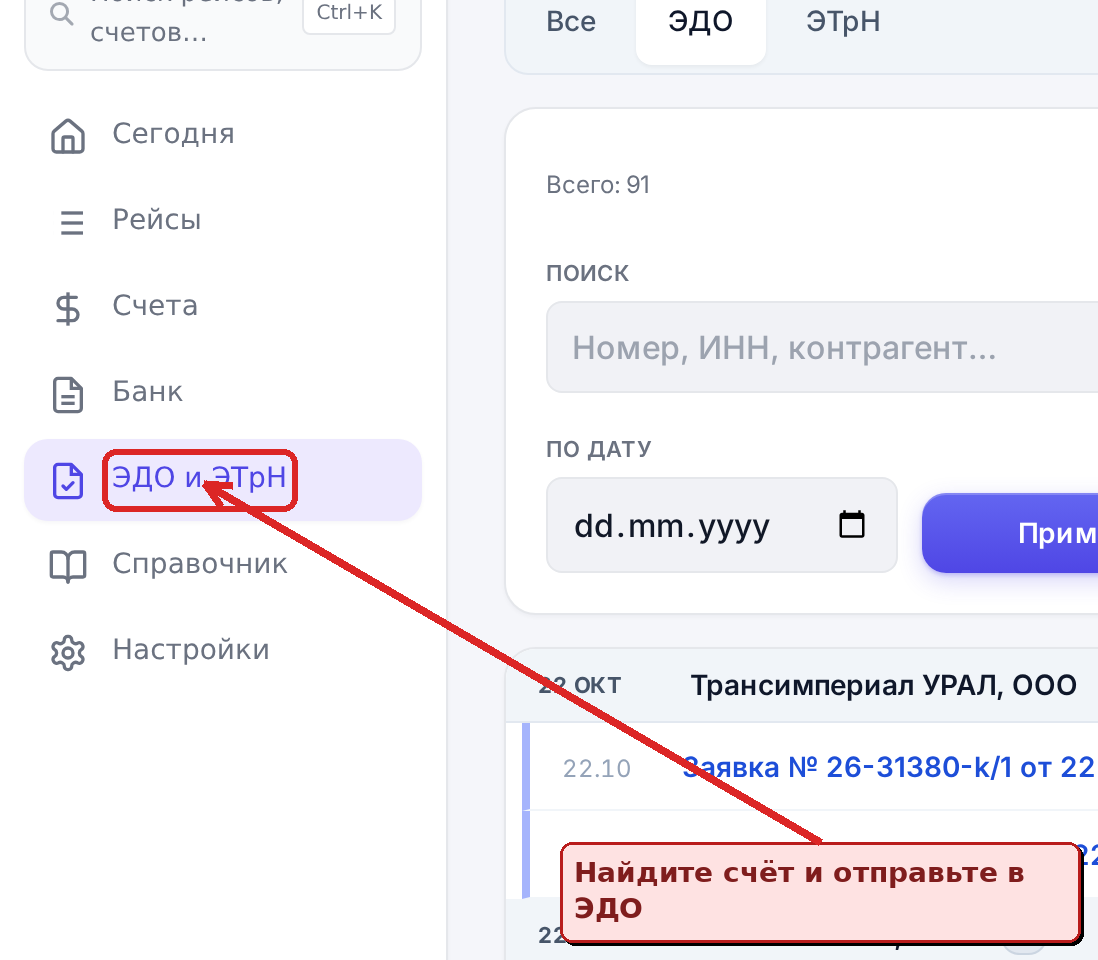Click the home icon next to Сегодня

coord(68,135)
